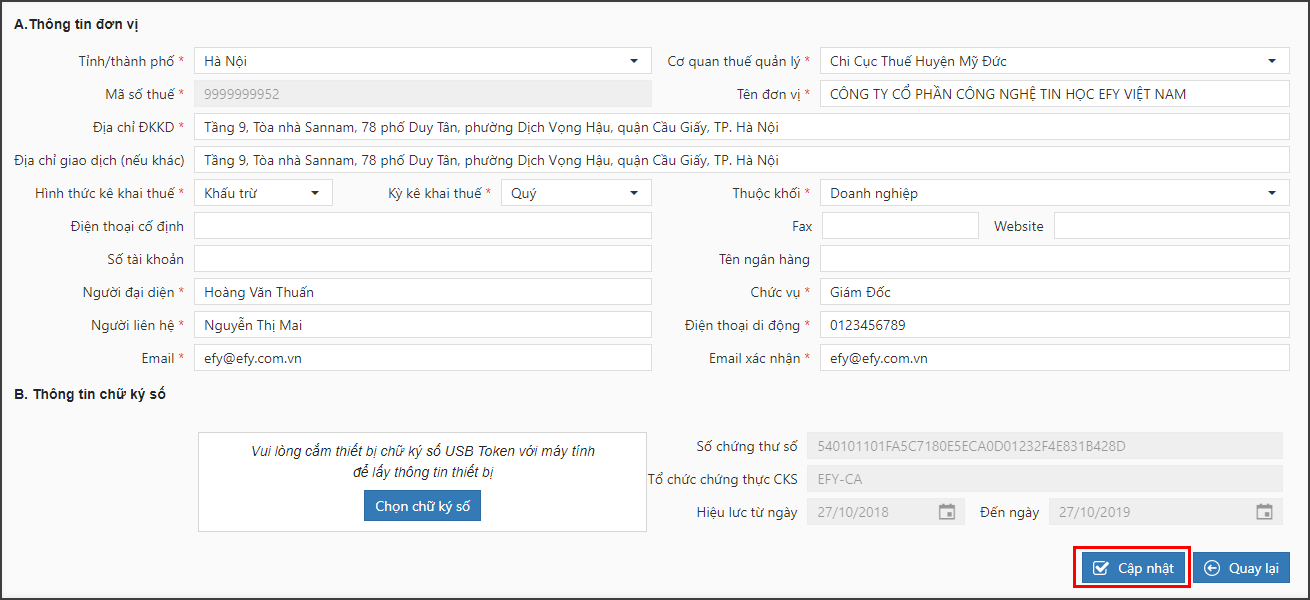Click the Email xác nhận field
This screenshot has width=1310, height=600.
click(x=1054, y=358)
